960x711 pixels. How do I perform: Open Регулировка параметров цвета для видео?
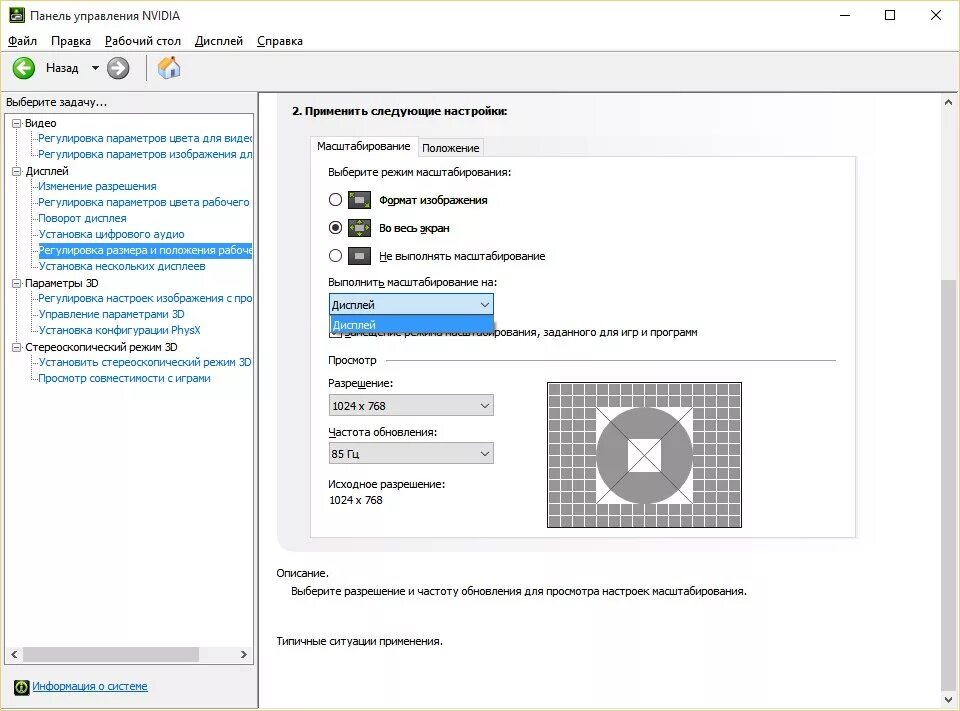pos(144,138)
